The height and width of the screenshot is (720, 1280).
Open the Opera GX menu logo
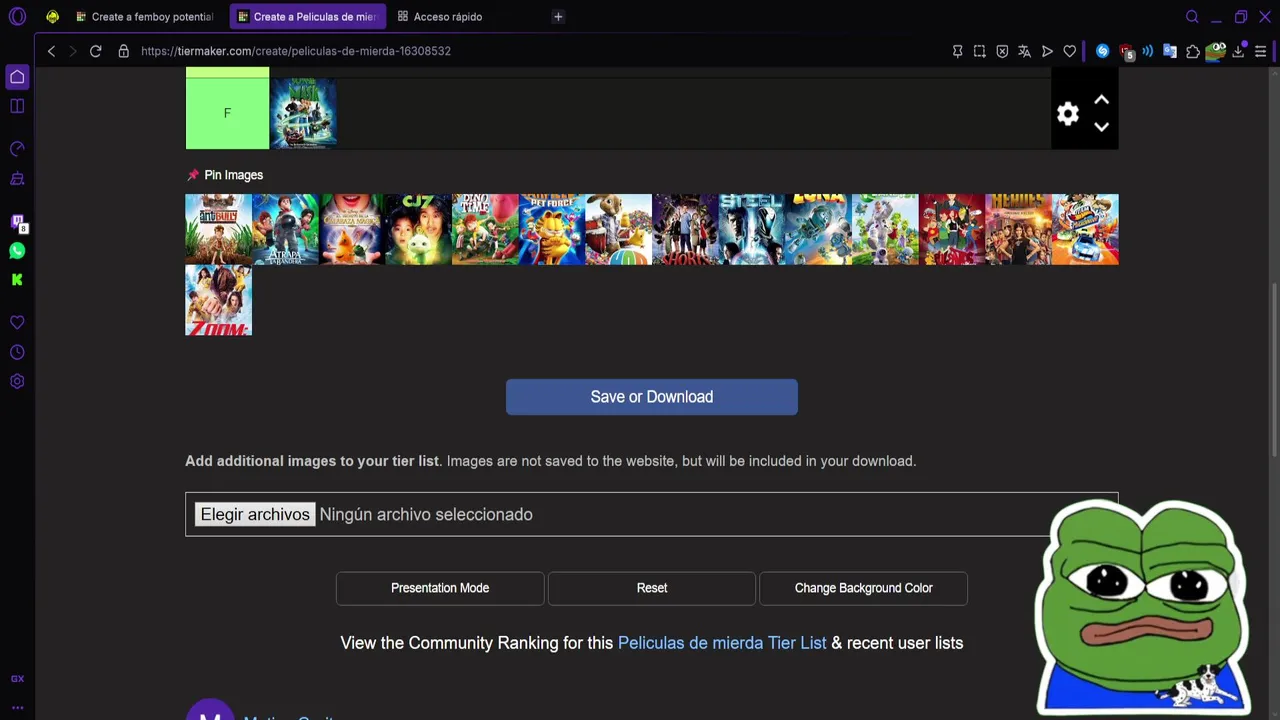17,16
